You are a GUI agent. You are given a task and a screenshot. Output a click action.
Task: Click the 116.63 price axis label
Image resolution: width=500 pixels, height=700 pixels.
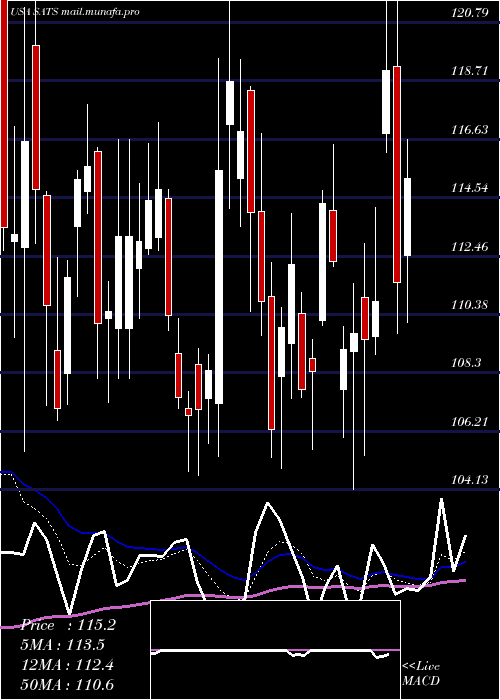coord(470,130)
